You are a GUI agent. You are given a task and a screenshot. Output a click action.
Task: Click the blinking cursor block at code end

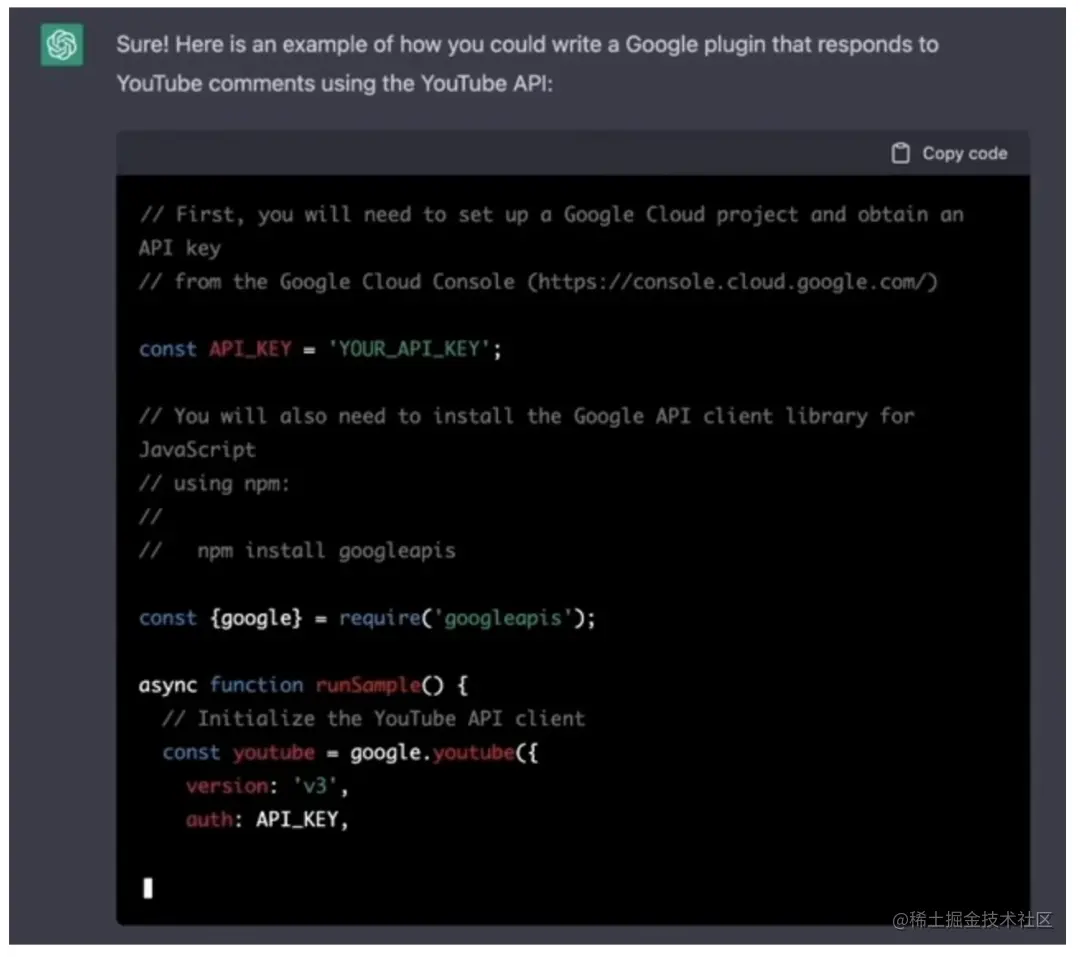point(147,888)
